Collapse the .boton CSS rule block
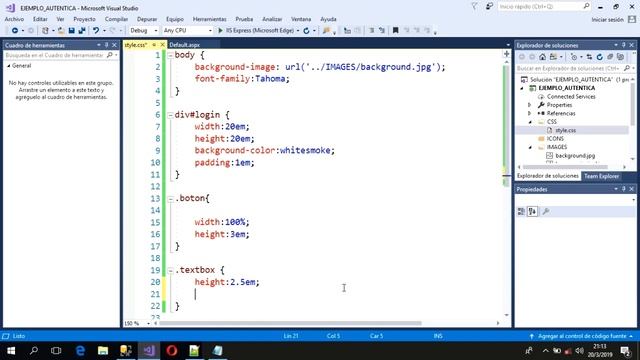Screen dimensions: 640x360 coord(170,199)
